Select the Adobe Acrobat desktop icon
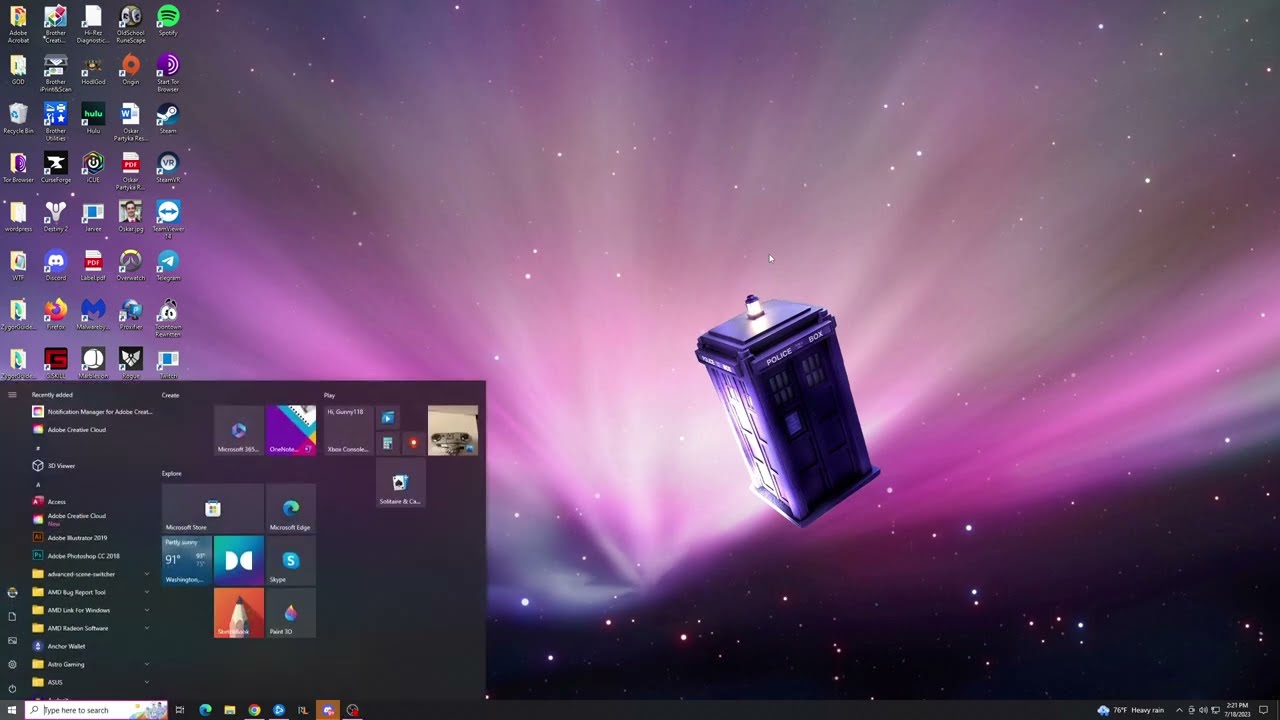Screen dimensions: 1280x720 (18, 24)
